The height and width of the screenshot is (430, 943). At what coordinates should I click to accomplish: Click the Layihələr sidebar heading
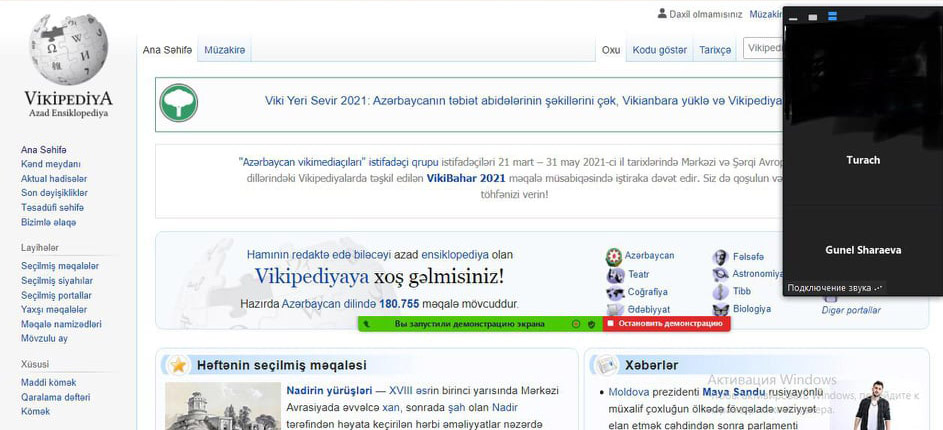click(40, 248)
